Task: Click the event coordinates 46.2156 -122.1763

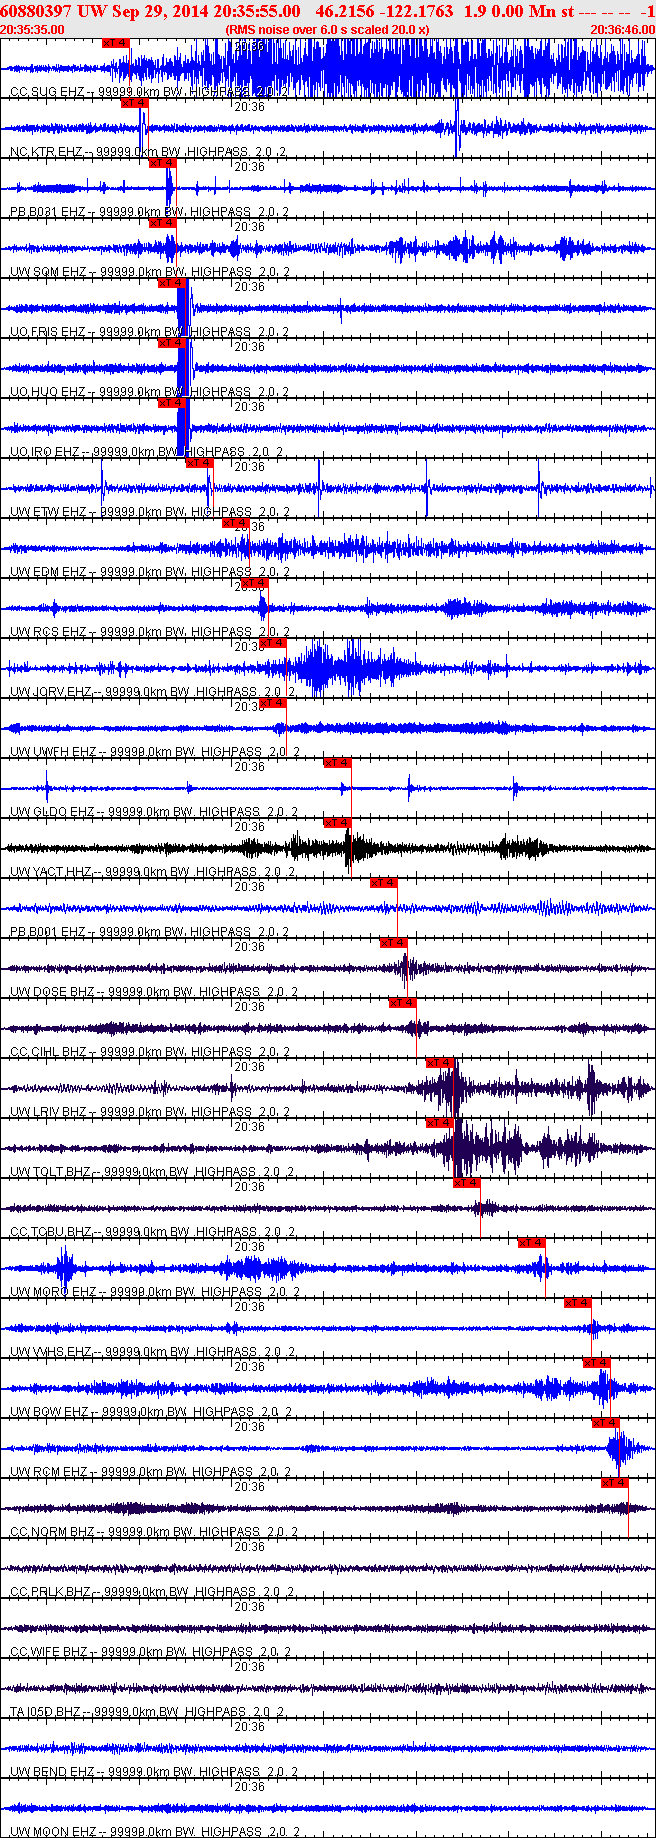Action: [384, 11]
